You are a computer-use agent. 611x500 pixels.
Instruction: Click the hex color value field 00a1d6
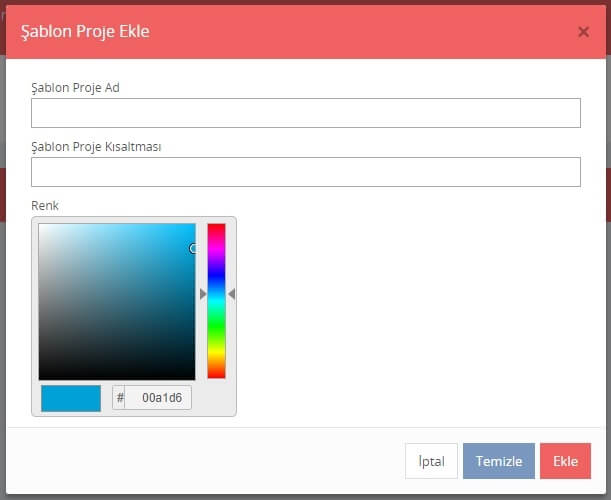[x=158, y=398]
